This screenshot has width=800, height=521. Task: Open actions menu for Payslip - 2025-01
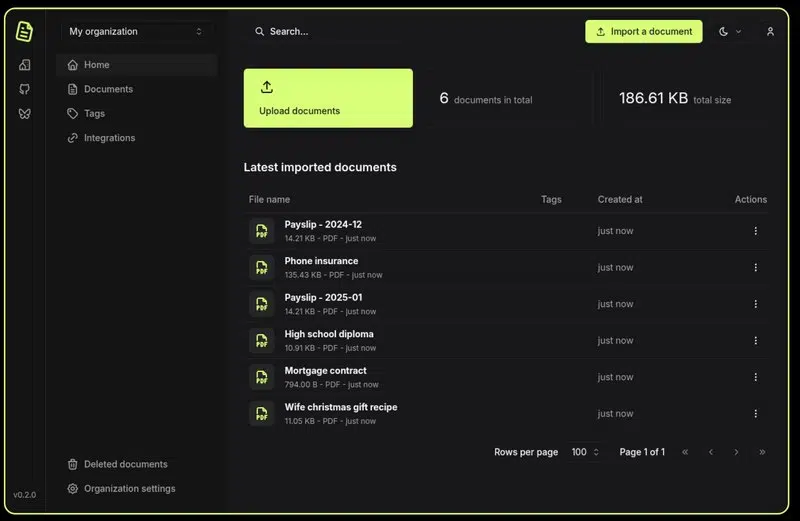point(756,304)
